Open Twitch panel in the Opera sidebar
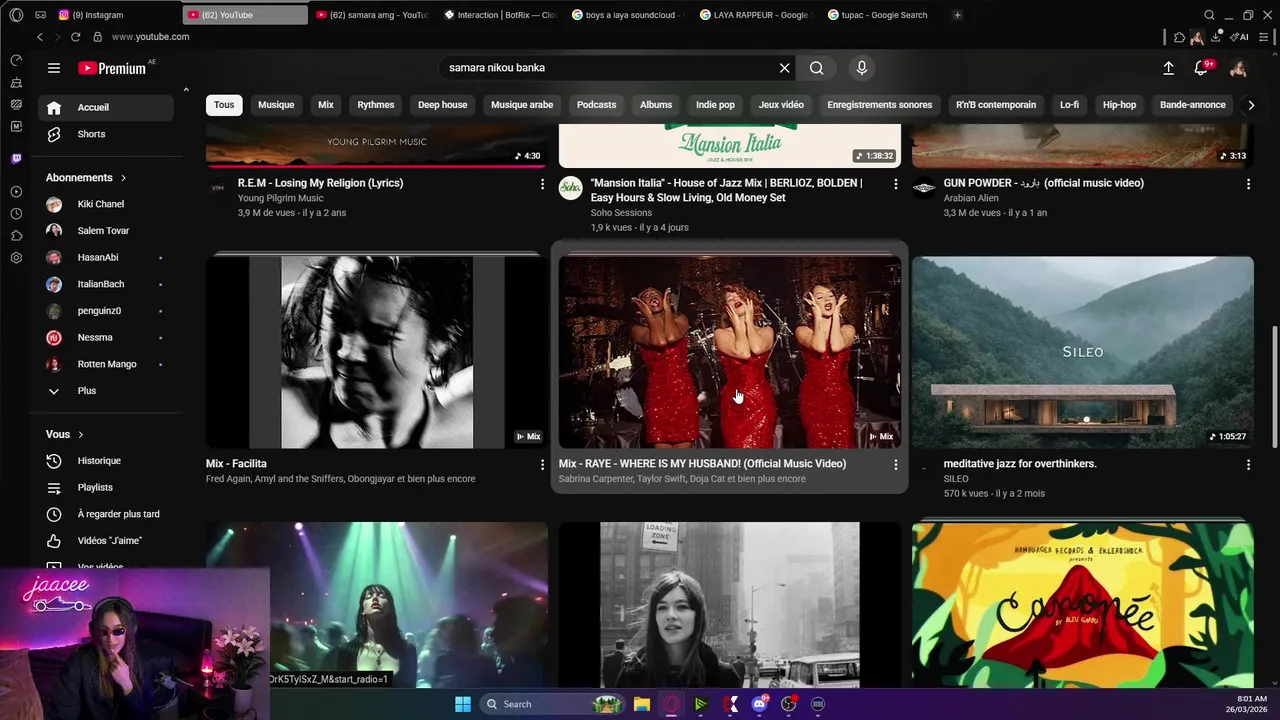The width and height of the screenshot is (1280, 720). (x=16, y=158)
